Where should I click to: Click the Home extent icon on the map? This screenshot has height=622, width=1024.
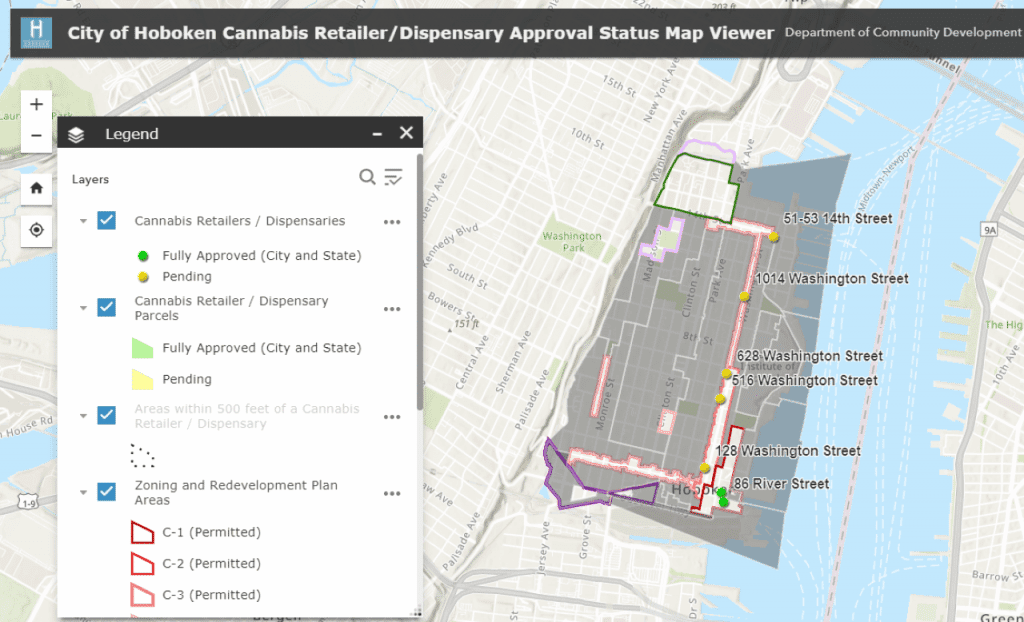point(36,188)
